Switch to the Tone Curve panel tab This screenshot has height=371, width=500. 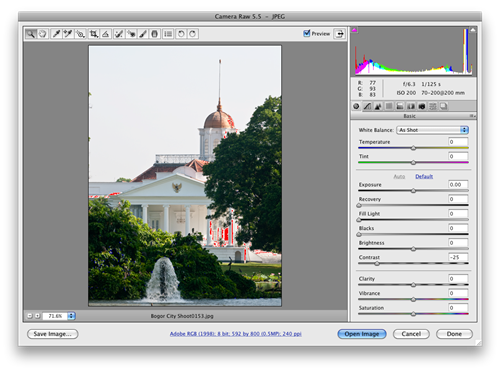[367, 106]
